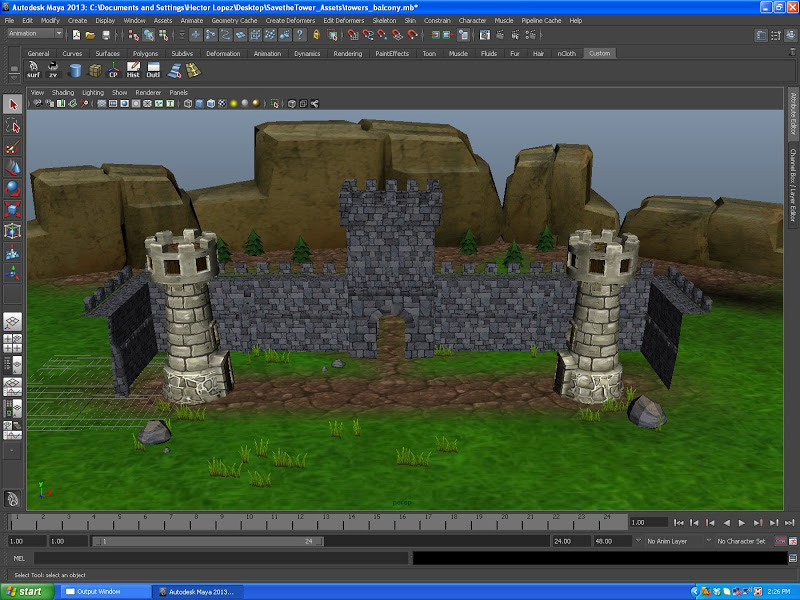Click the 'Hist' delete history shelf button
The image size is (800, 600).
click(133, 70)
